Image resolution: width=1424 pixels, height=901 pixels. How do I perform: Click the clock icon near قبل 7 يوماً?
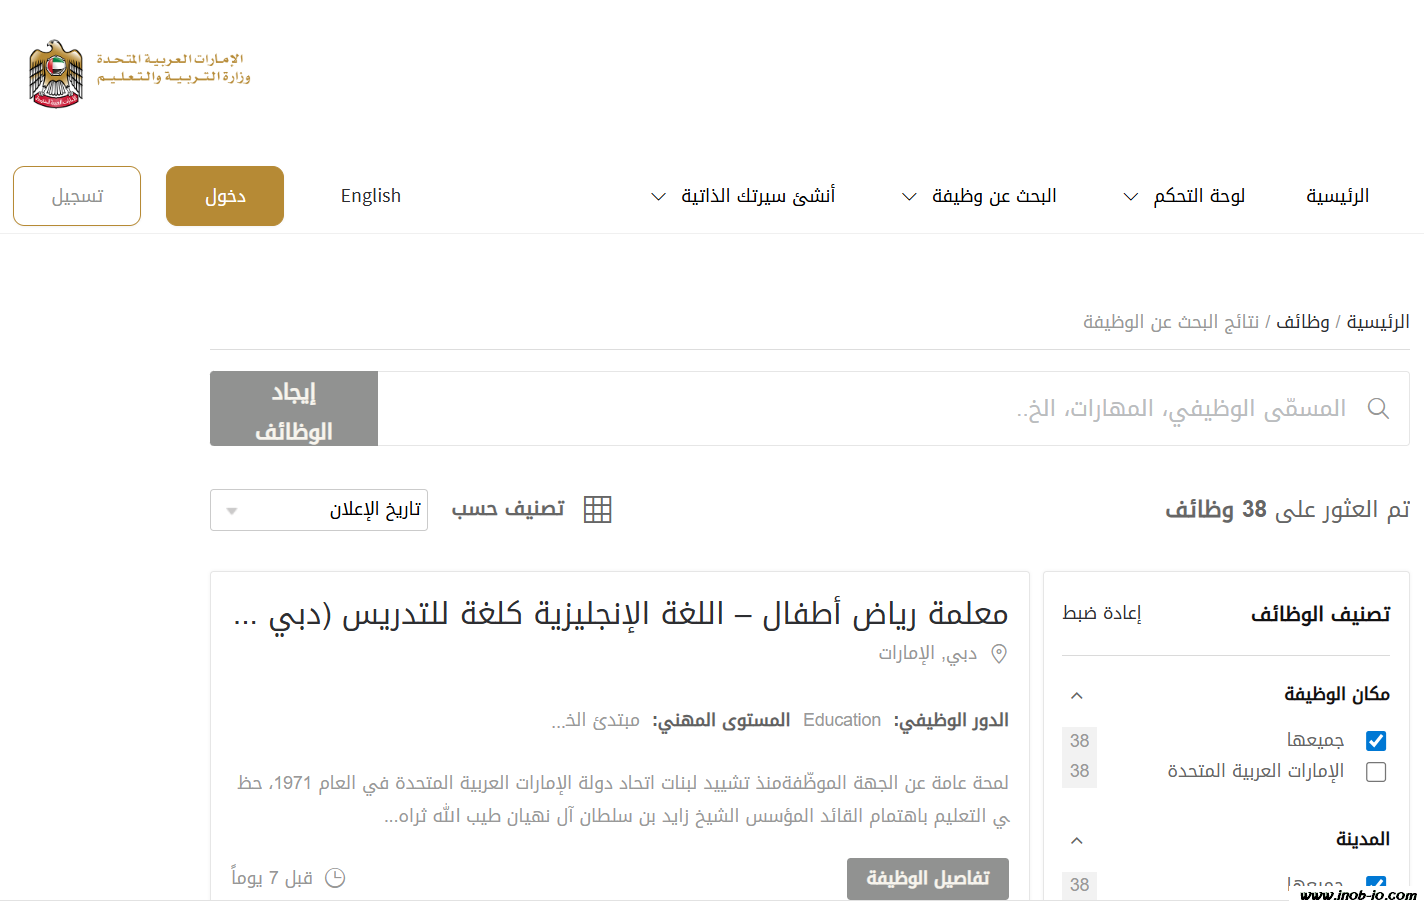point(335,878)
